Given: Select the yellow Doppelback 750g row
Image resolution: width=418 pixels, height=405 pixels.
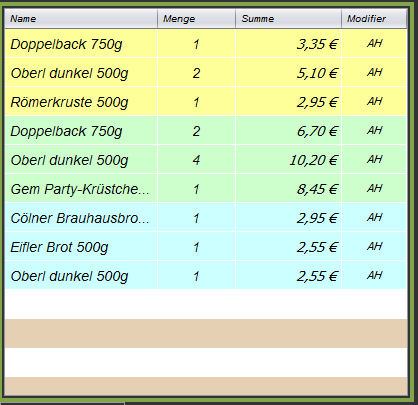Looking at the screenshot, I should click(x=206, y=44).
